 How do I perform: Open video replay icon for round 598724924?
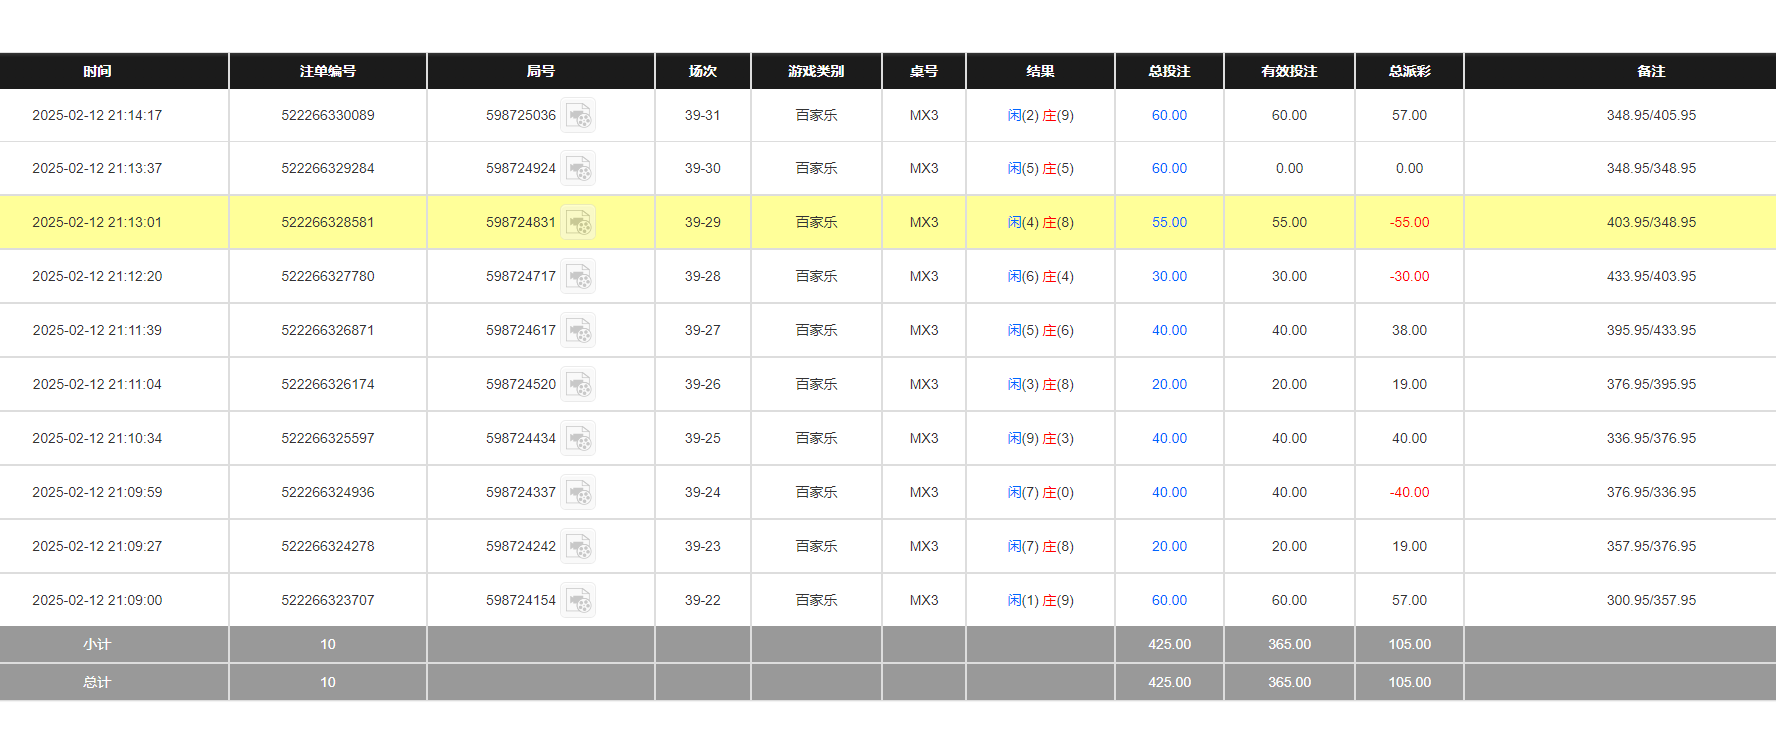pyautogui.click(x=578, y=169)
